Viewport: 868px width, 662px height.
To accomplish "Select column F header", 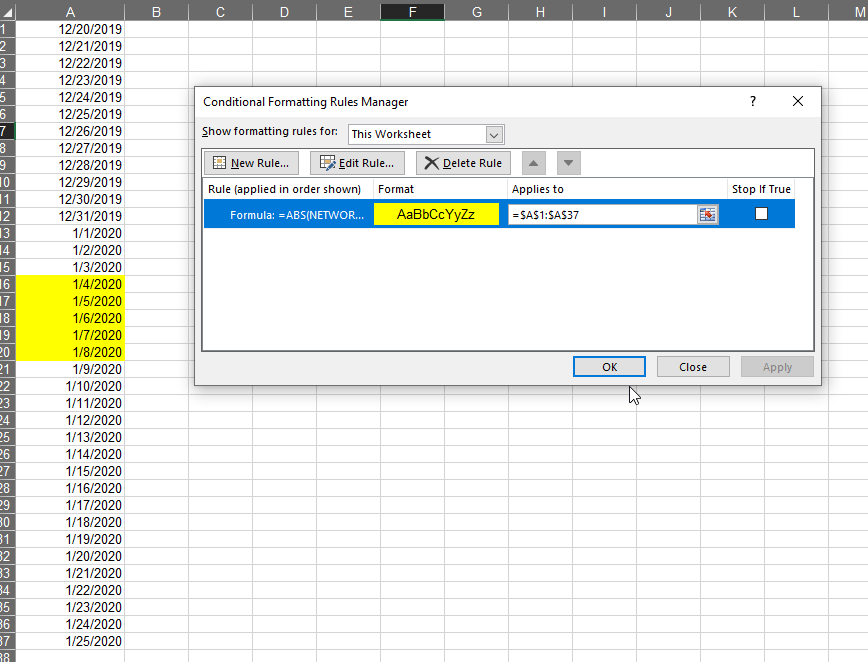I will pyautogui.click(x=412, y=11).
